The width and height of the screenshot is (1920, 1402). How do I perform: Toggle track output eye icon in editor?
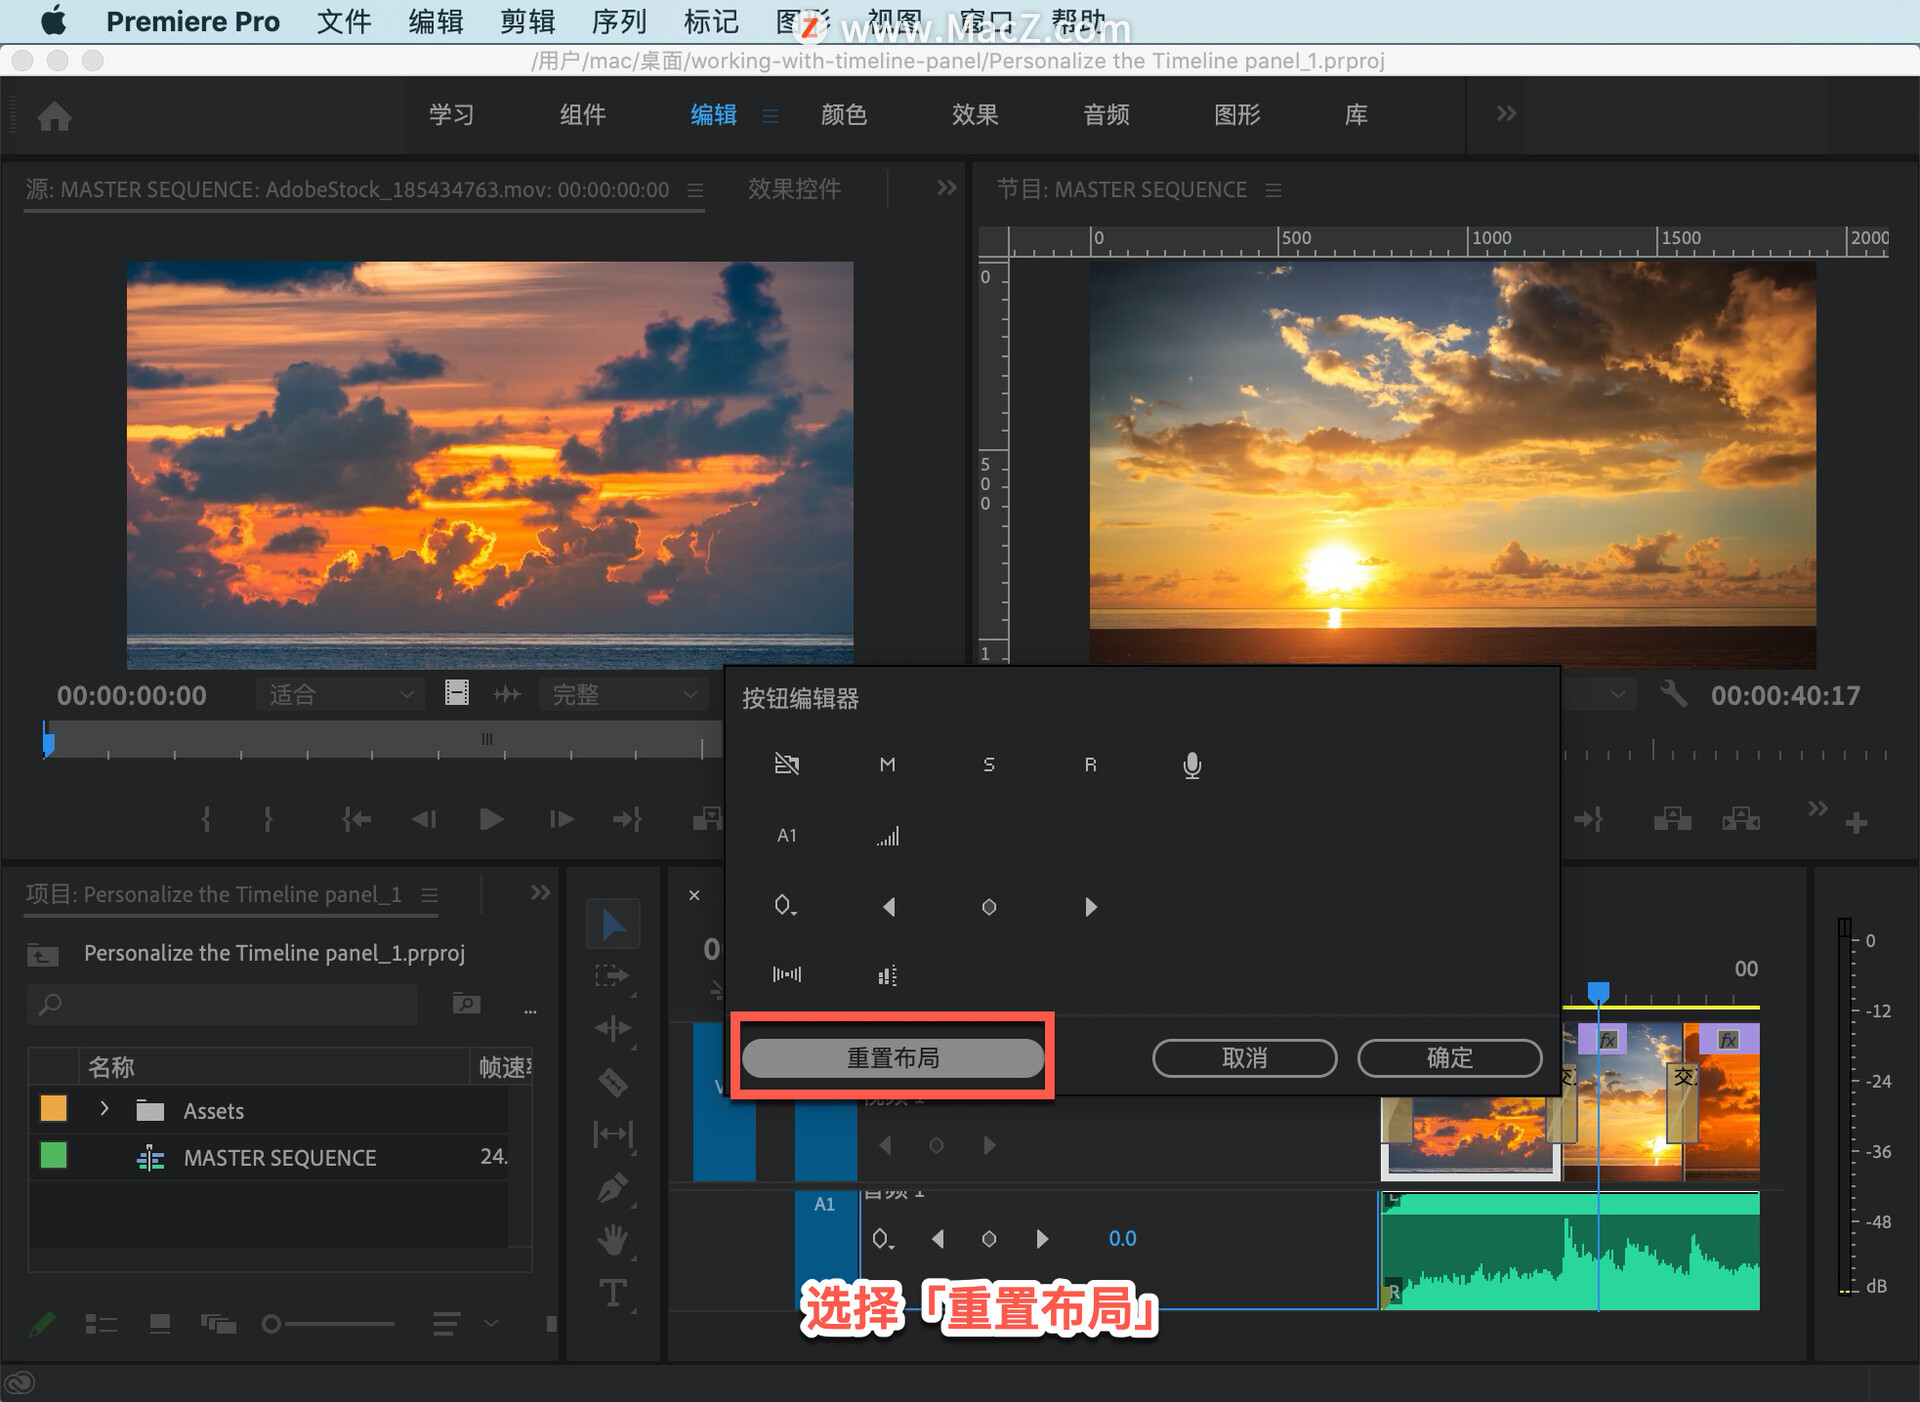point(786,765)
